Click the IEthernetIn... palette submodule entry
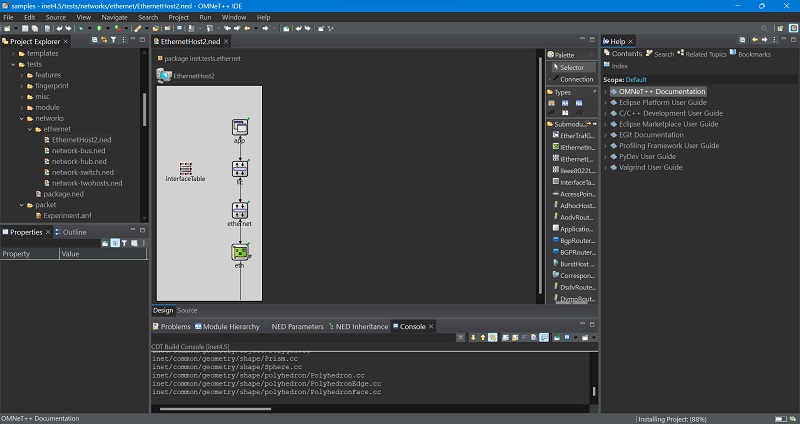800x424 pixels. (x=573, y=147)
